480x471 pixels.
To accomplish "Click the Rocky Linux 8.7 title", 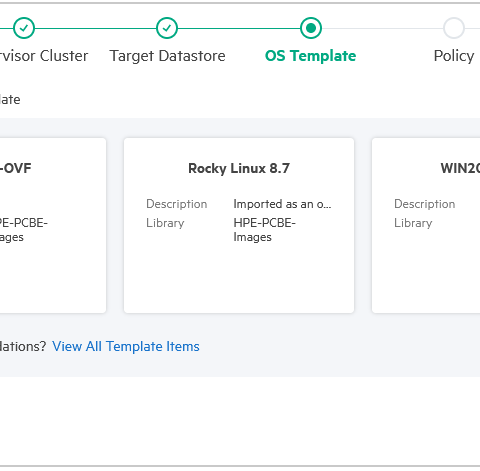I will click(239, 168).
